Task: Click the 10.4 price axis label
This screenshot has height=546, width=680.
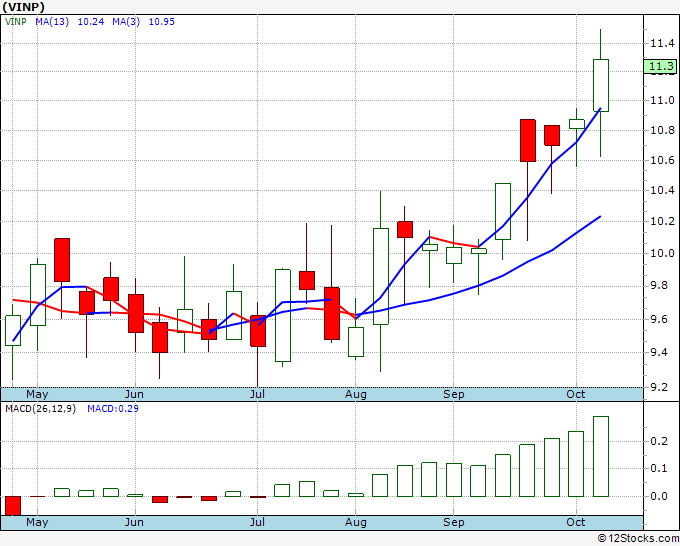Action: pos(662,190)
